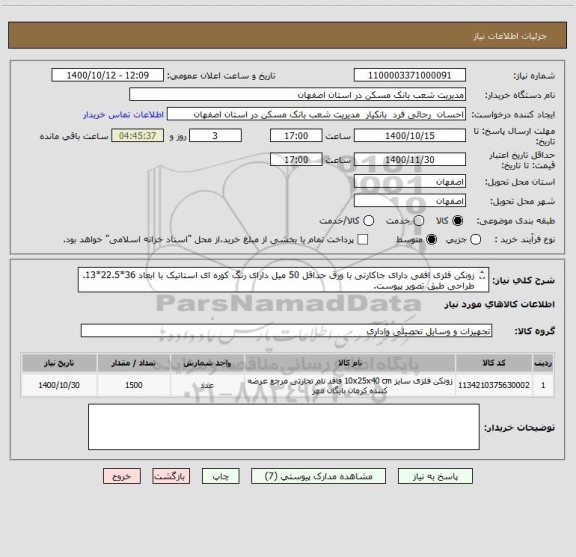The height and width of the screenshot is (557, 576).
Task: Choose the متوسط purchase type radio
Action: click(431, 240)
